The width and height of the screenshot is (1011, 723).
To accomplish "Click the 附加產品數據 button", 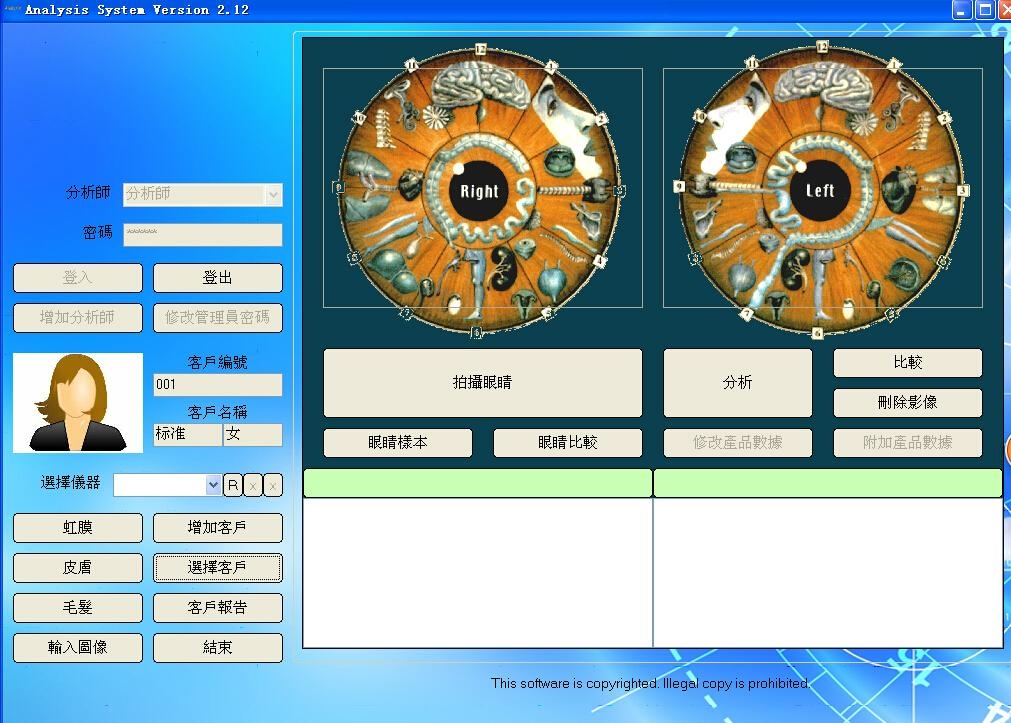I will [x=907, y=442].
